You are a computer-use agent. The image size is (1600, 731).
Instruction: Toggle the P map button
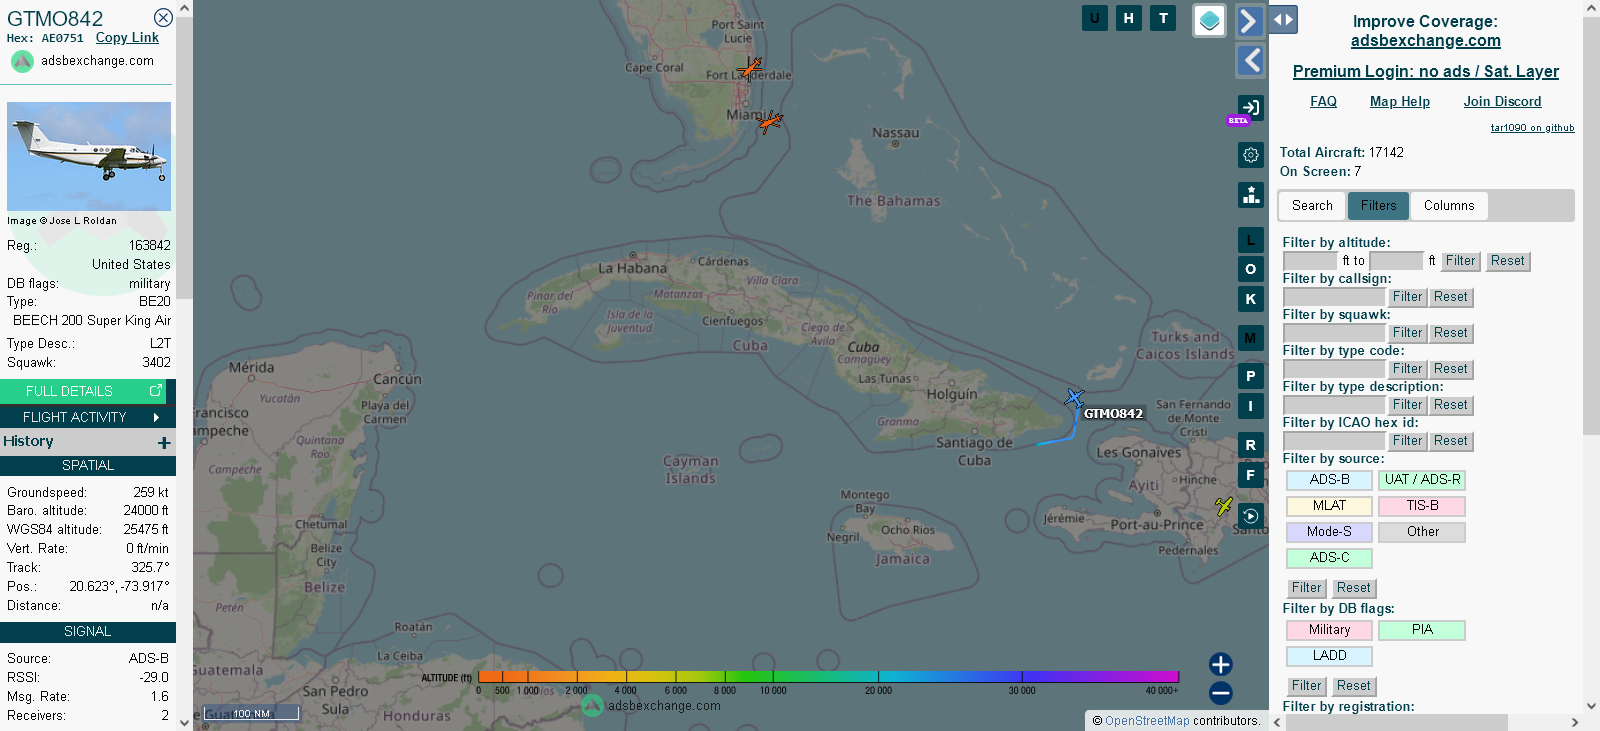1250,376
